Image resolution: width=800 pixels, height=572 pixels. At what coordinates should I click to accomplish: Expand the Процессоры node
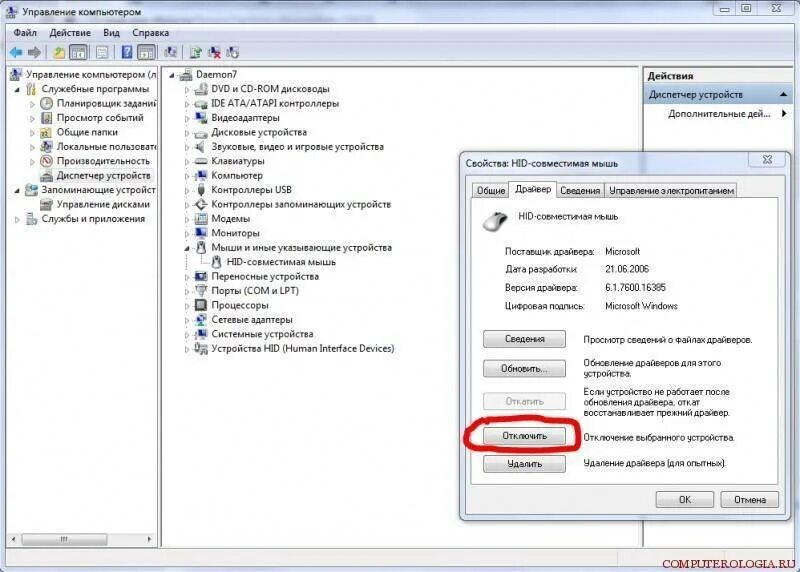click(187, 306)
